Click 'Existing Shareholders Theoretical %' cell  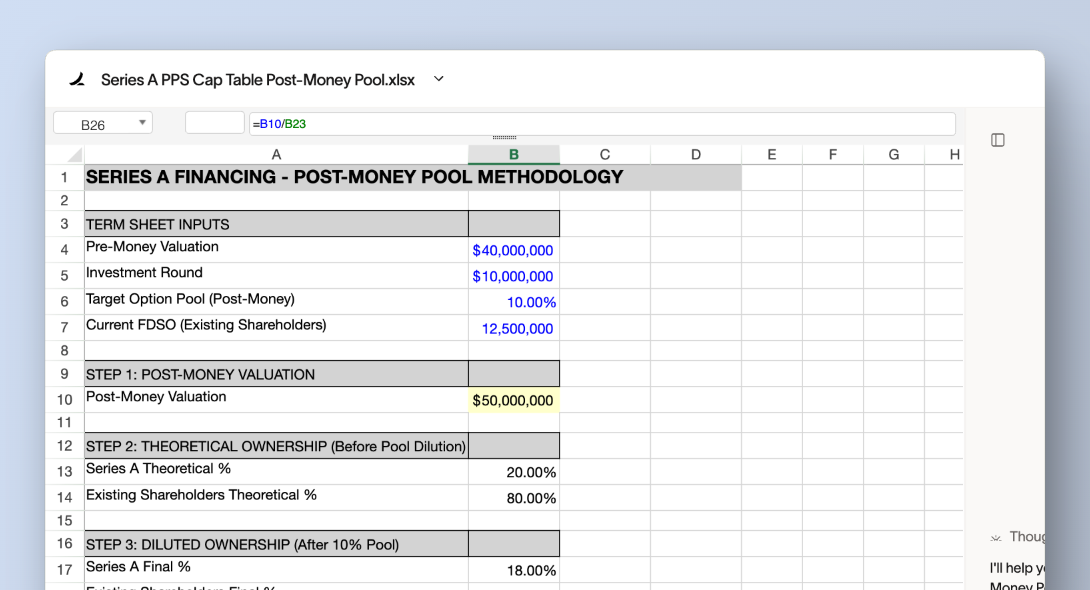(x=276, y=498)
